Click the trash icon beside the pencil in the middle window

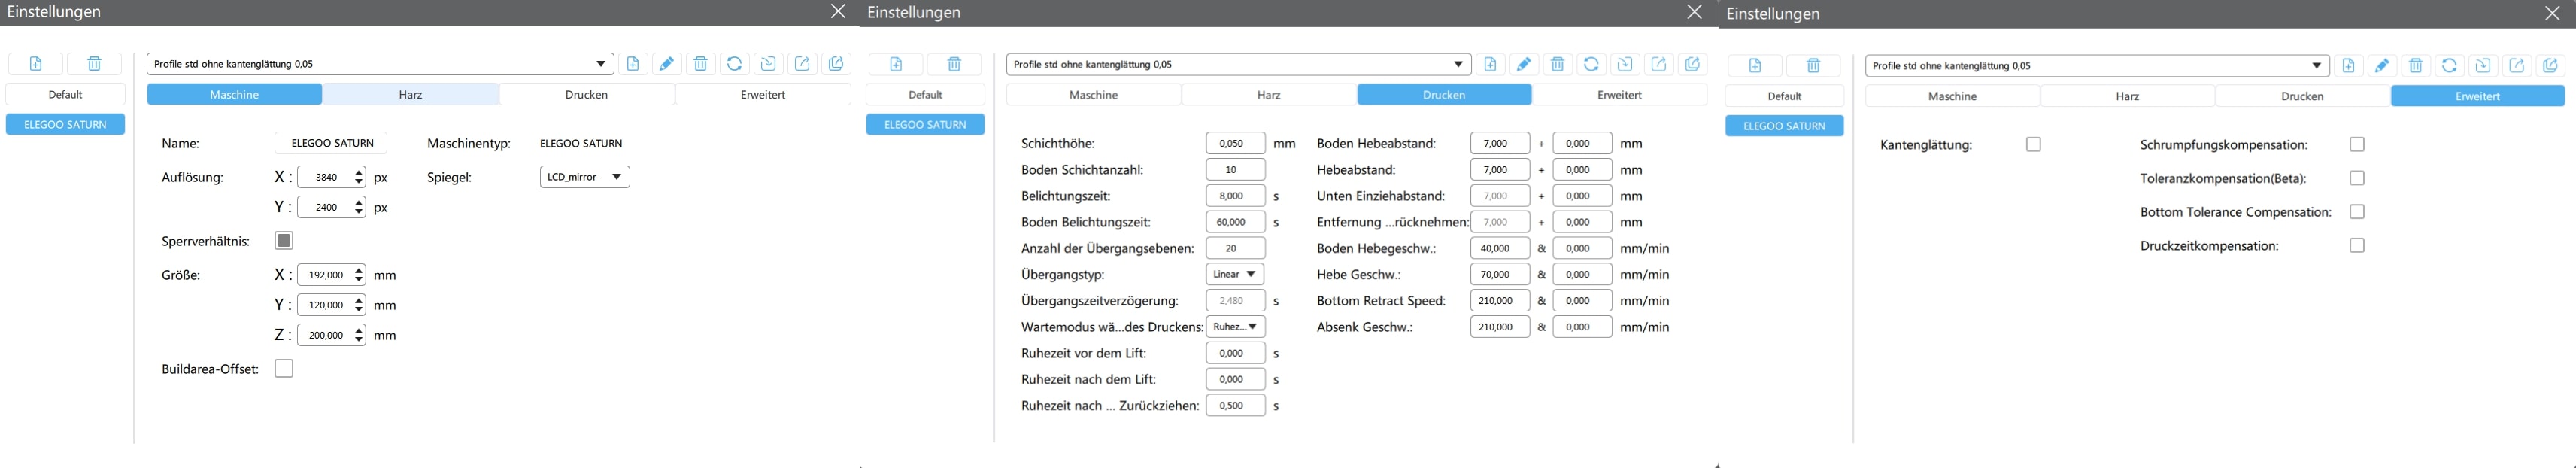tap(1557, 64)
